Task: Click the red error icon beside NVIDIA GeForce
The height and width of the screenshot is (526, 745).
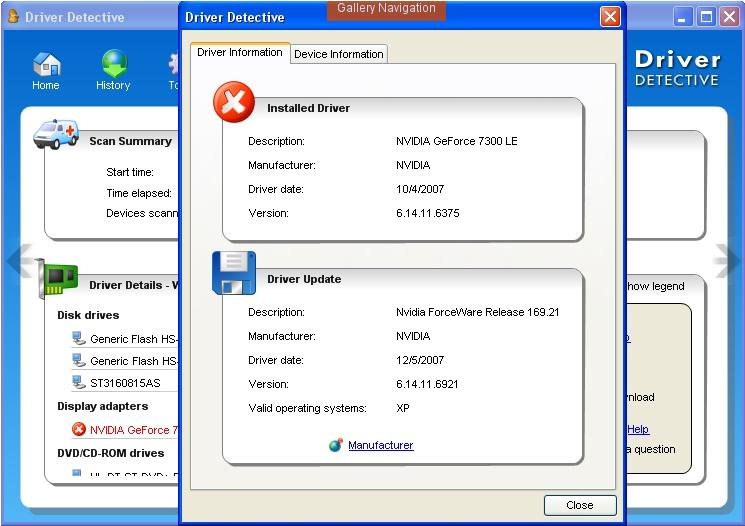Action: pyautogui.click(x=79, y=430)
